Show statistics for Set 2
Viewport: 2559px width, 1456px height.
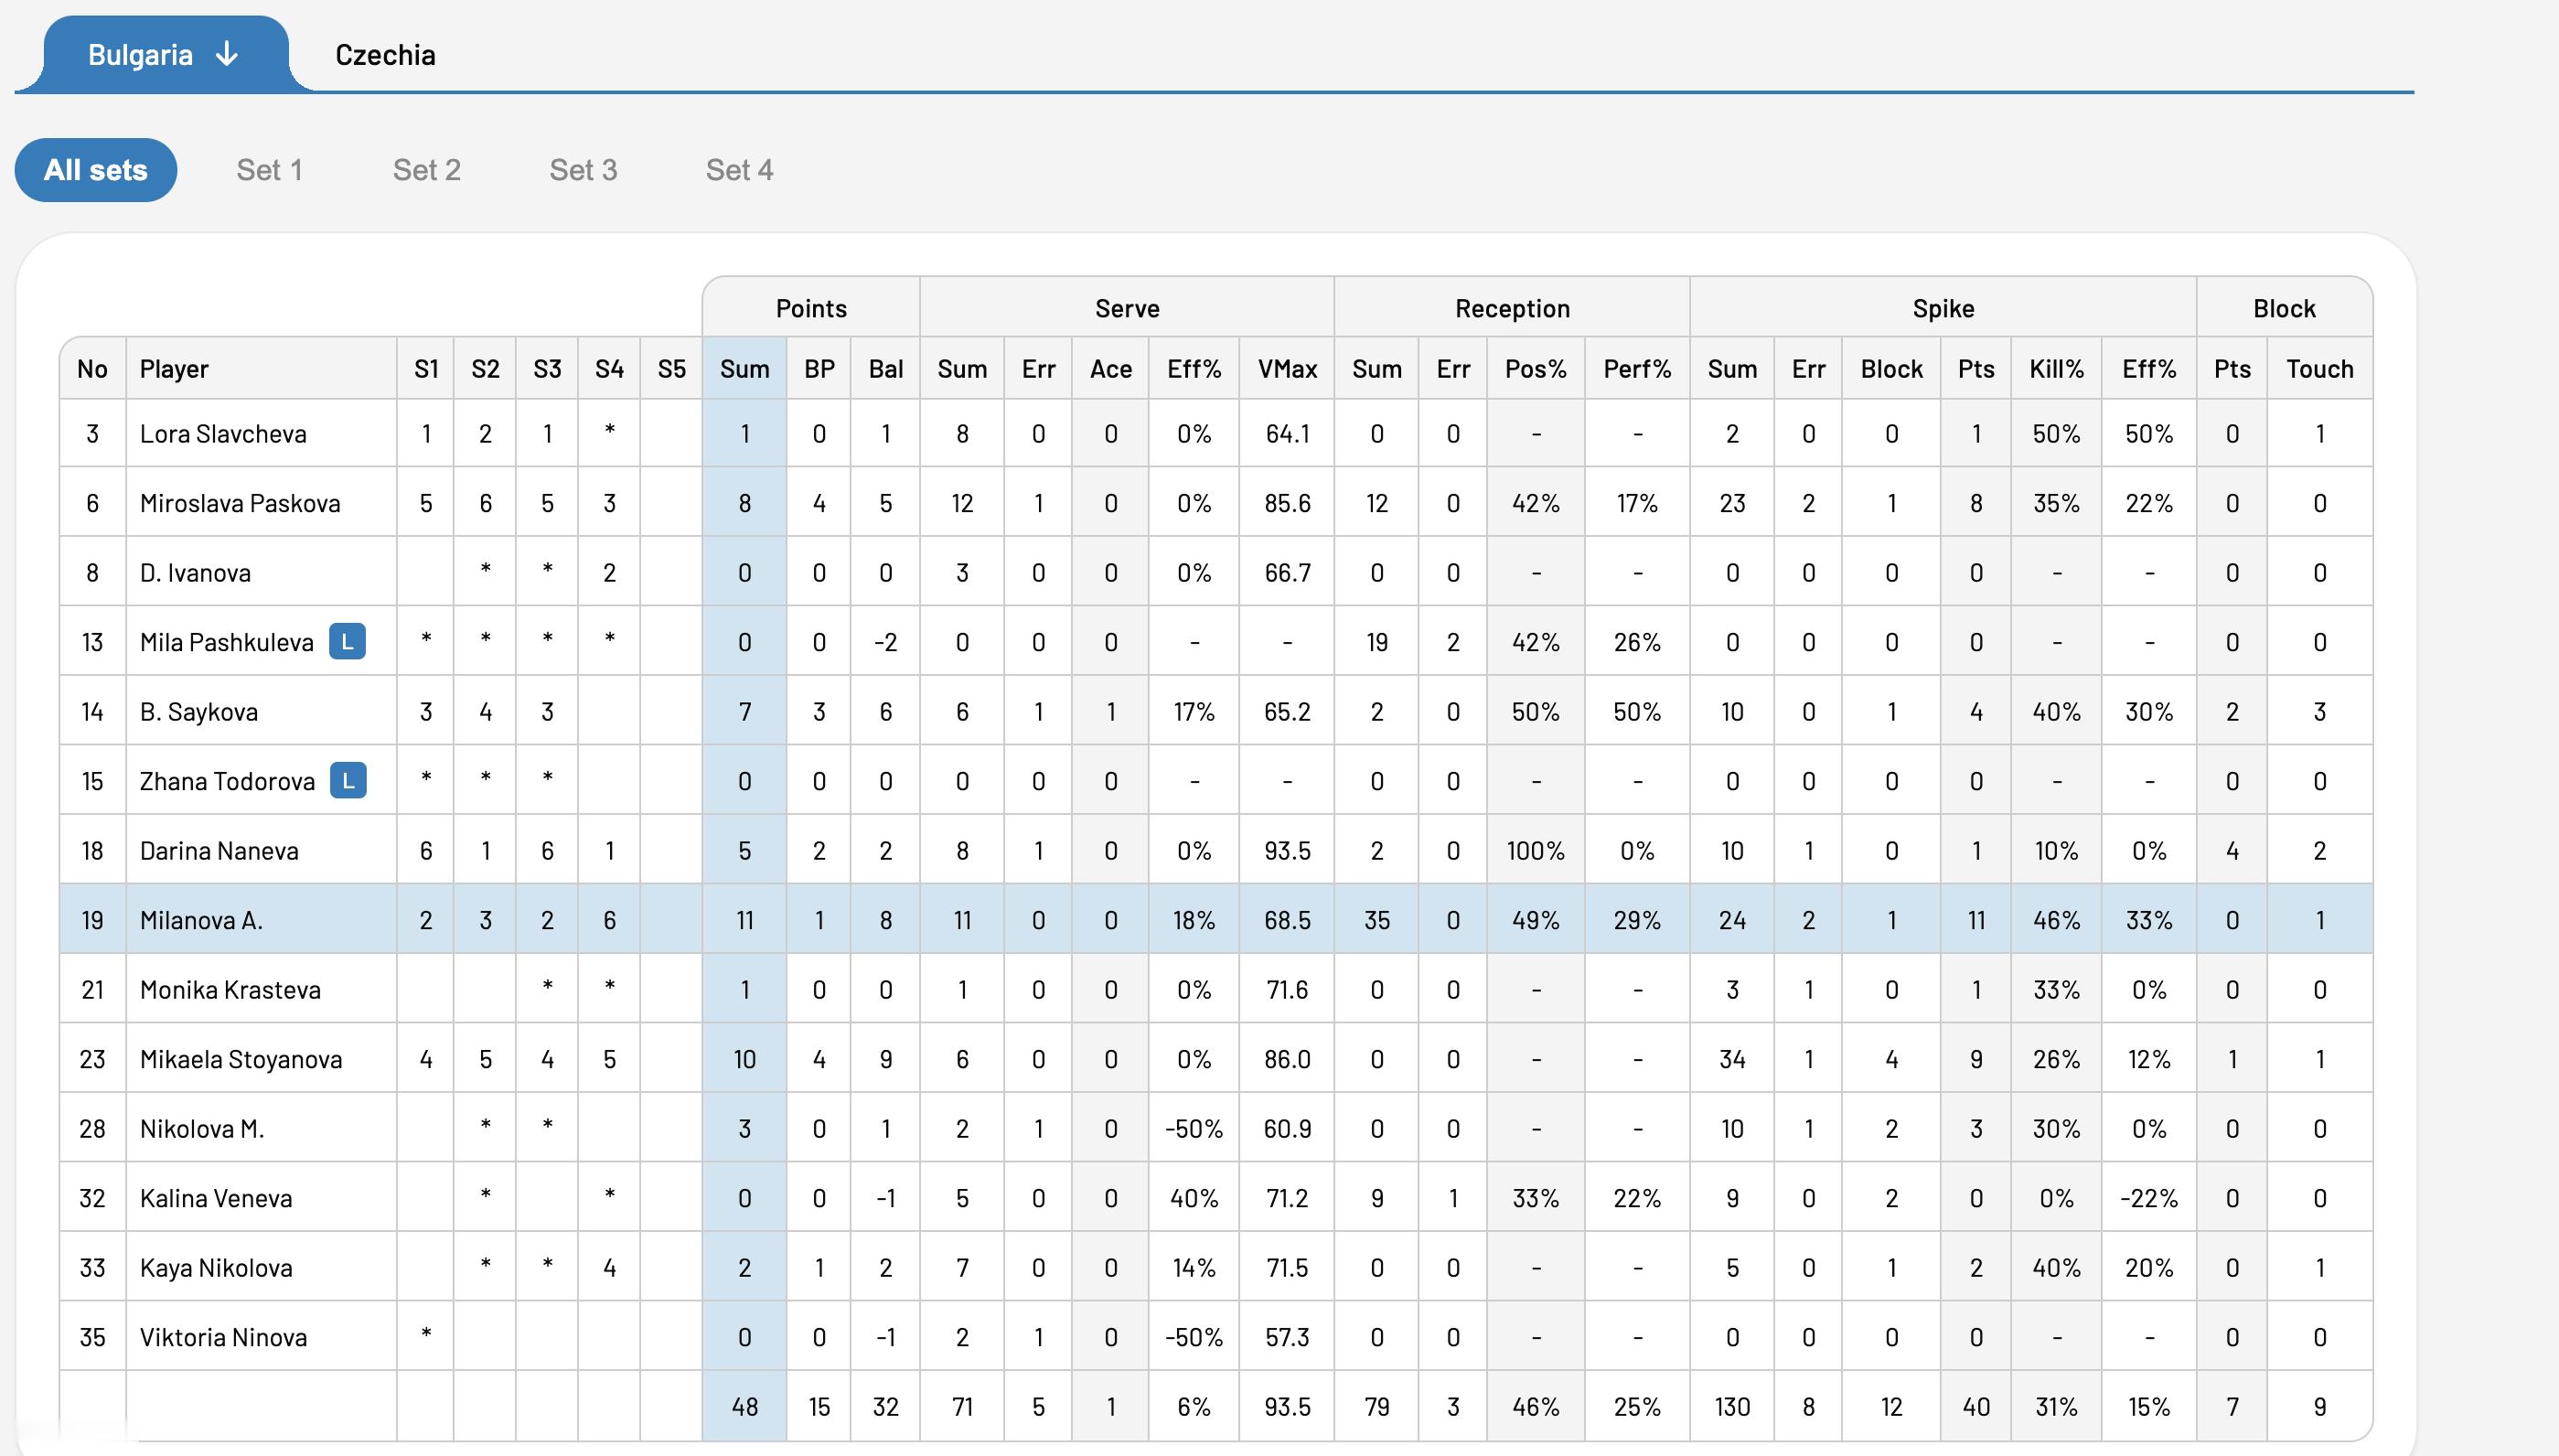click(x=427, y=170)
